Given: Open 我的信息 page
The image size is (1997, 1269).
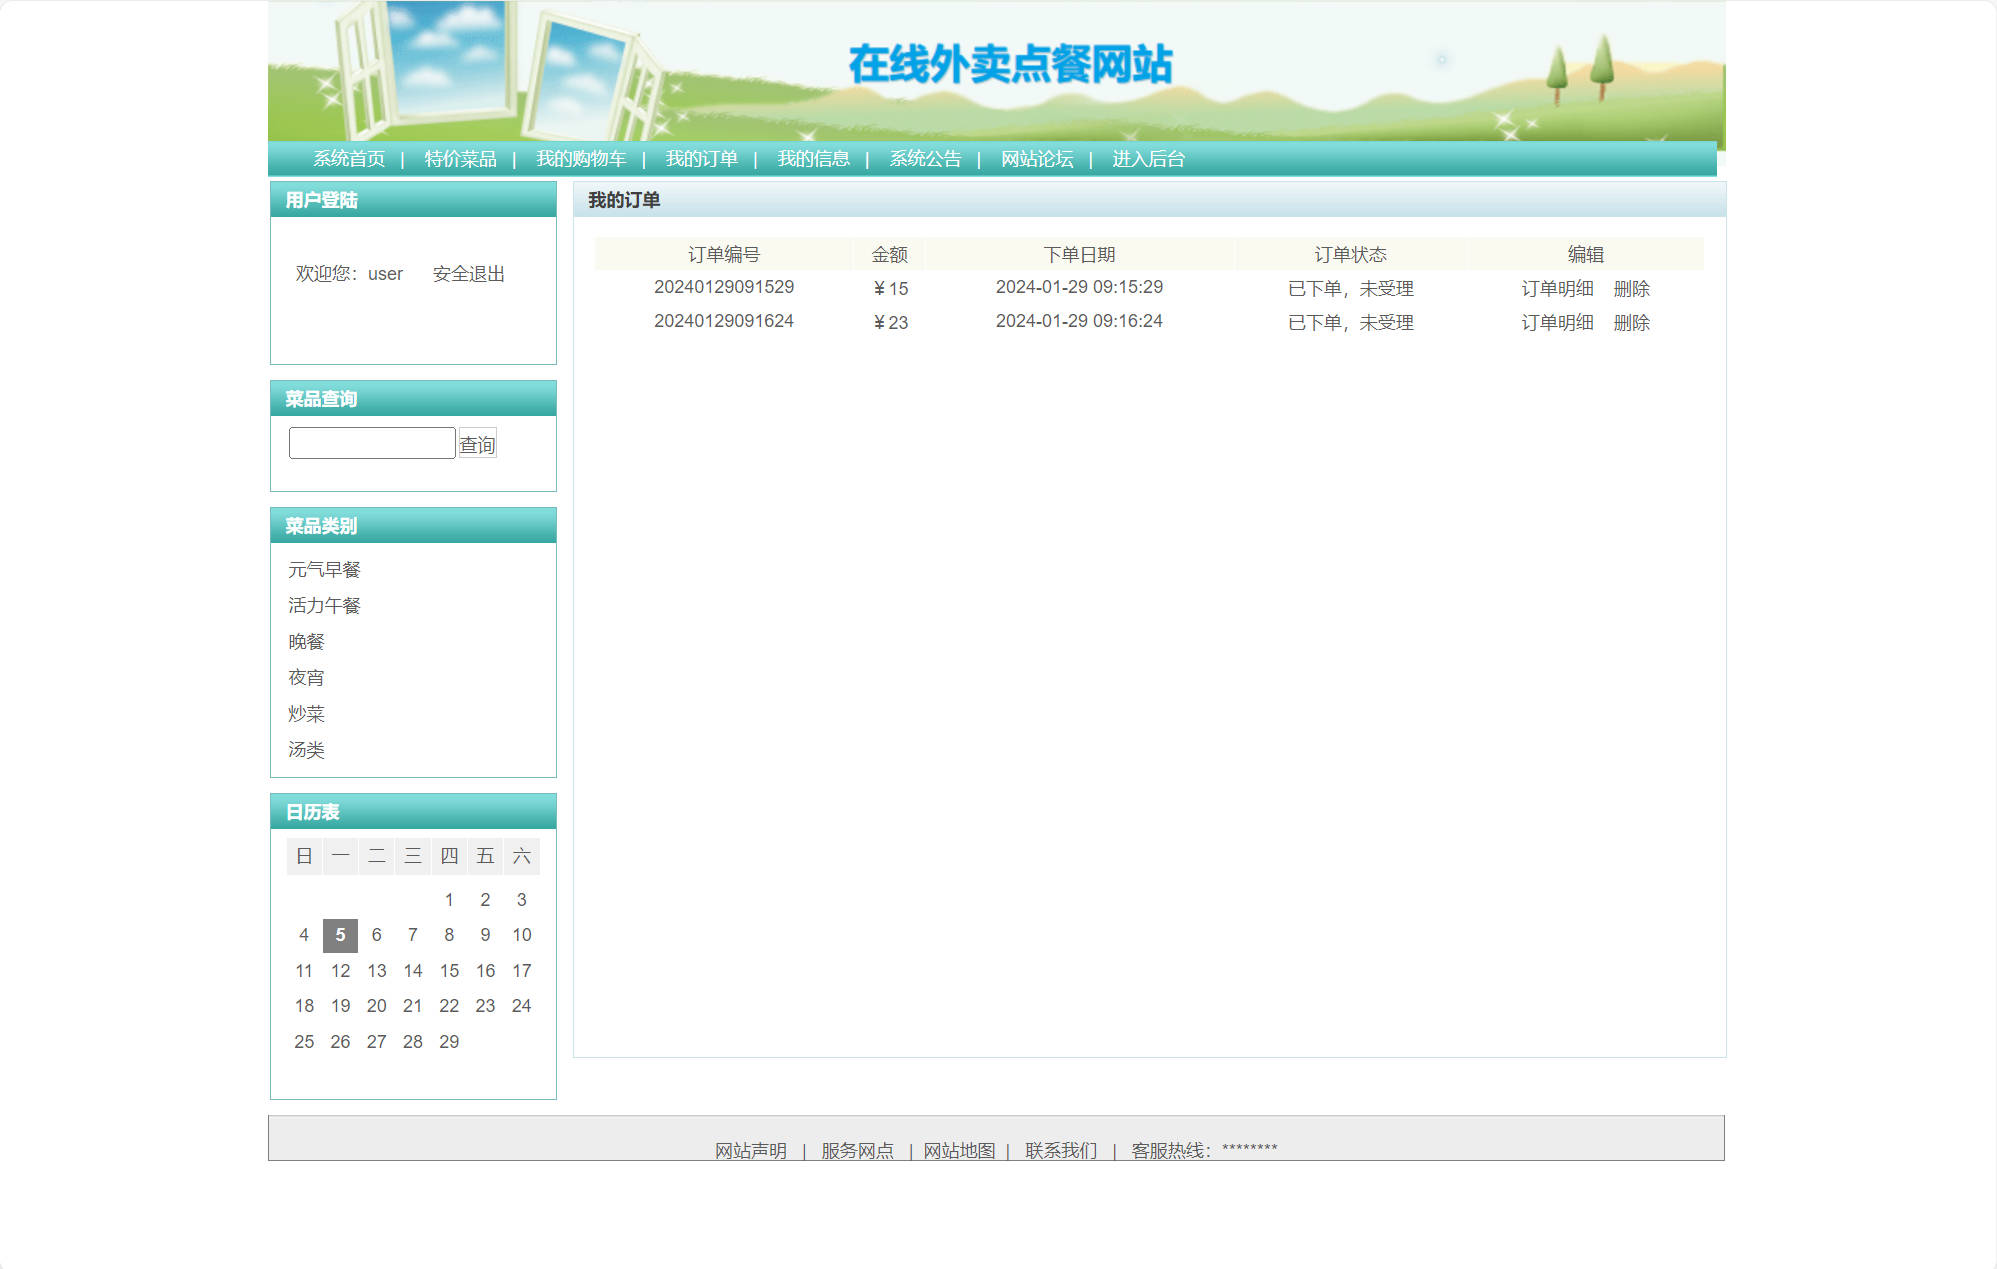Looking at the screenshot, I should point(817,158).
